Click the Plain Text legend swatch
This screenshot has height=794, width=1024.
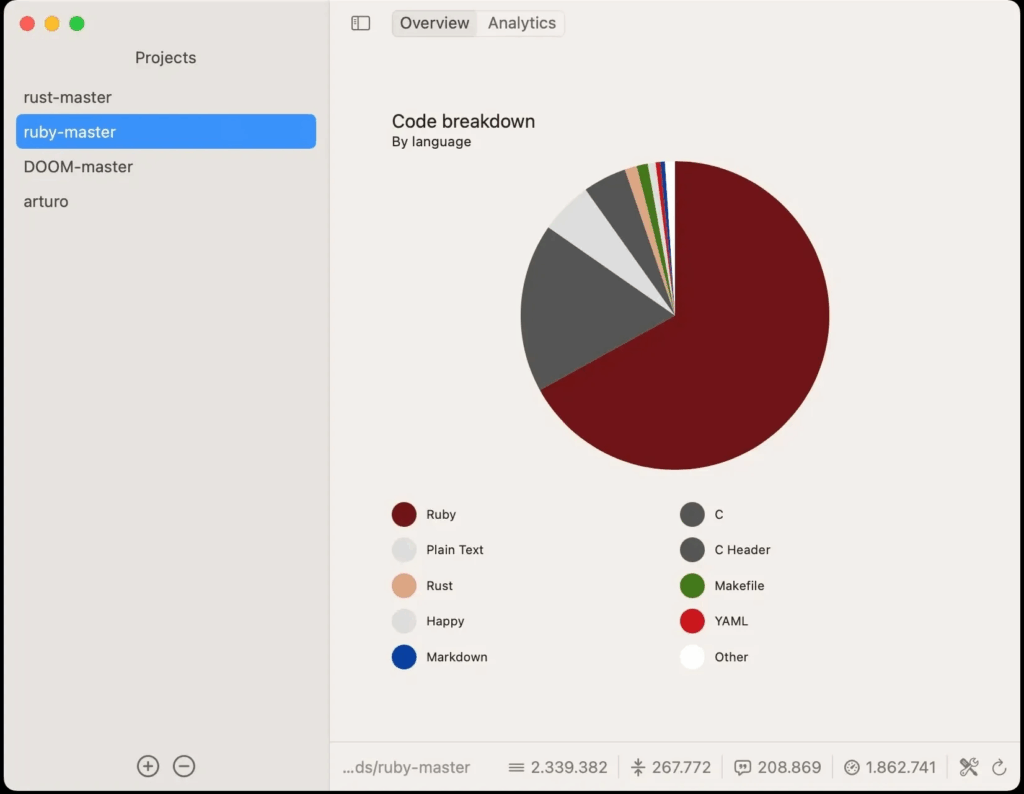click(x=404, y=550)
